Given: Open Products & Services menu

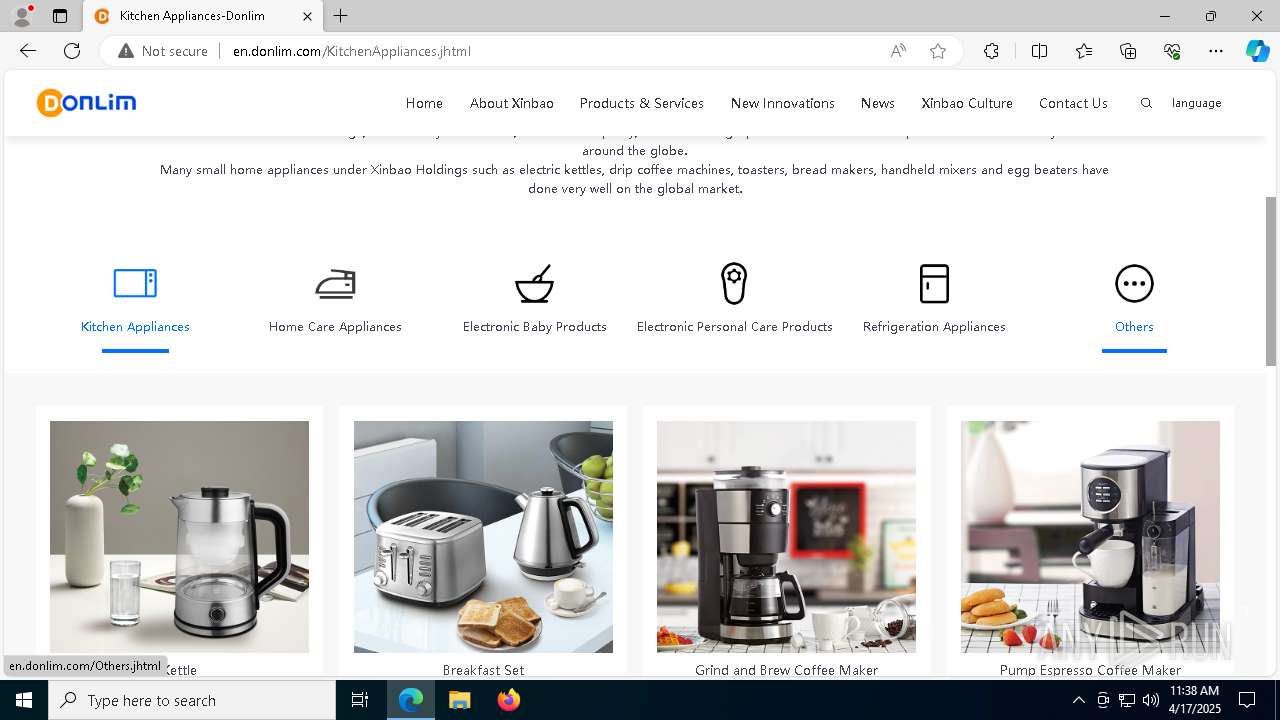Looking at the screenshot, I should tap(641, 103).
